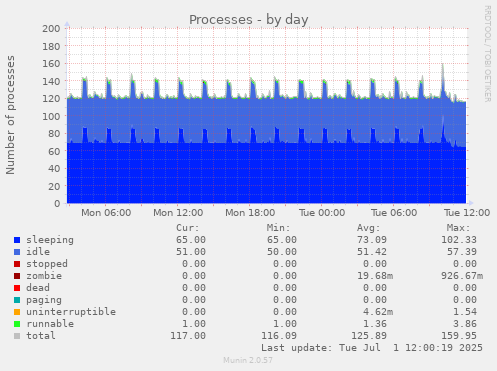Click the idle legend color swatch

(x=17, y=252)
